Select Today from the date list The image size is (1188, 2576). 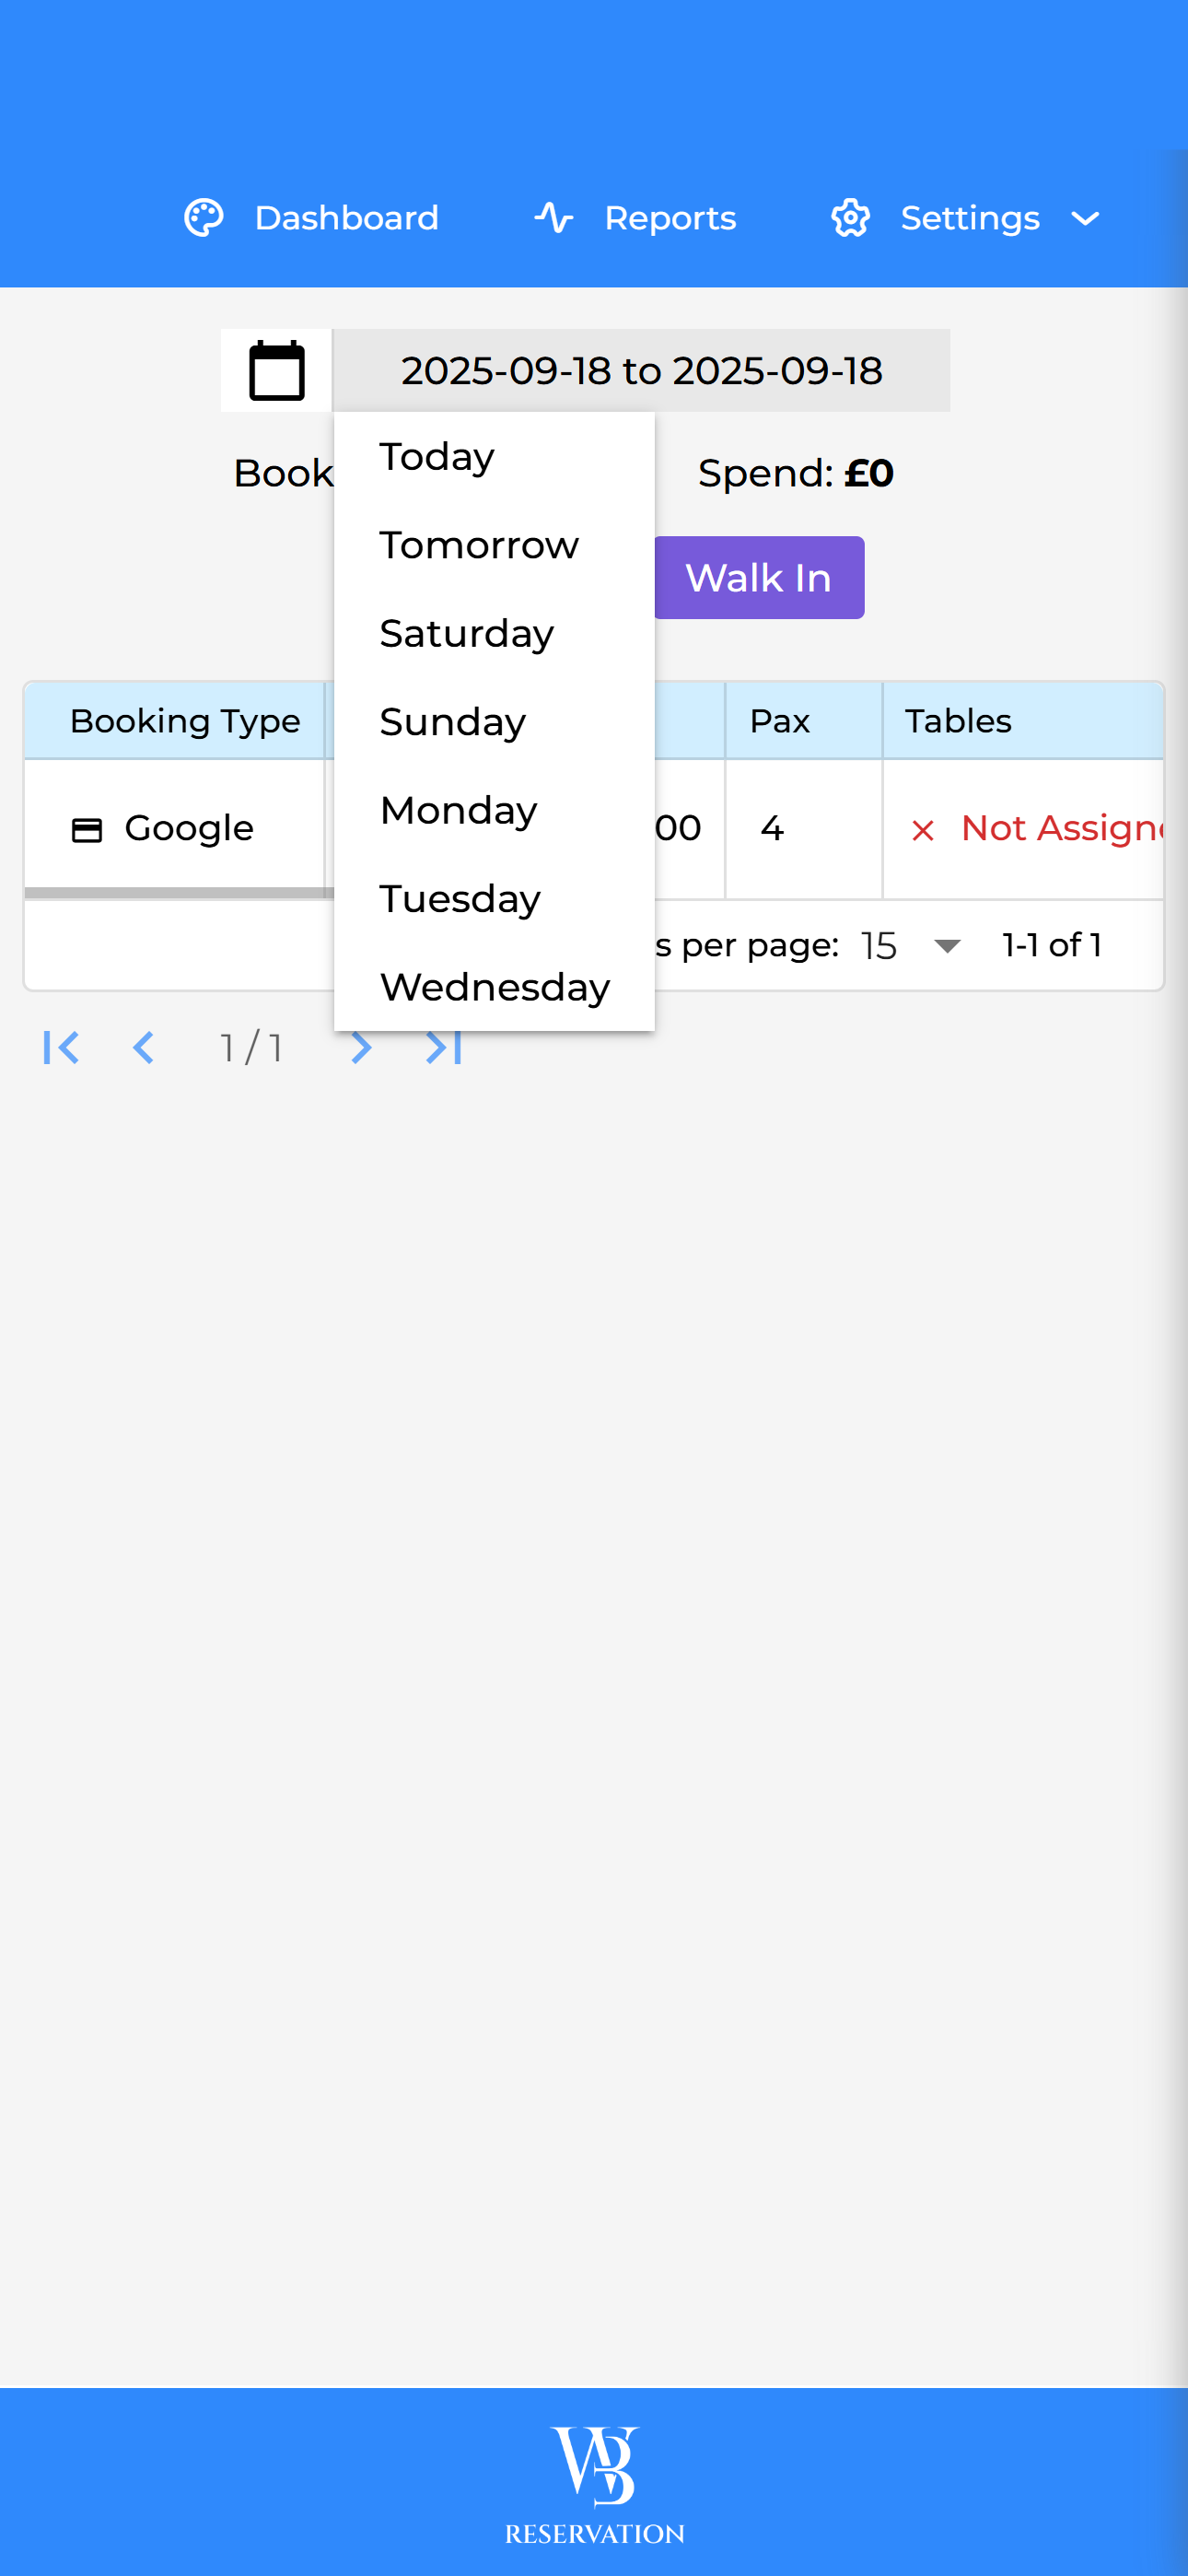click(437, 457)
